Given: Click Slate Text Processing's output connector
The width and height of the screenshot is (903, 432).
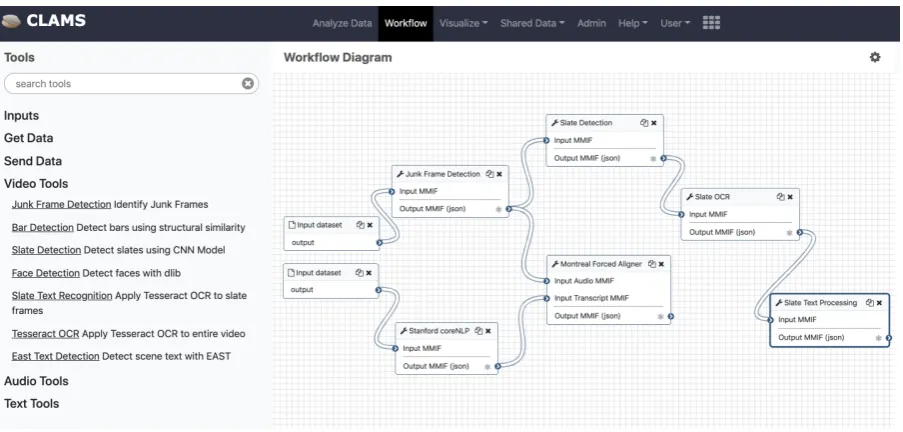Looking at the screenshot, I should (x=889, y=338).
